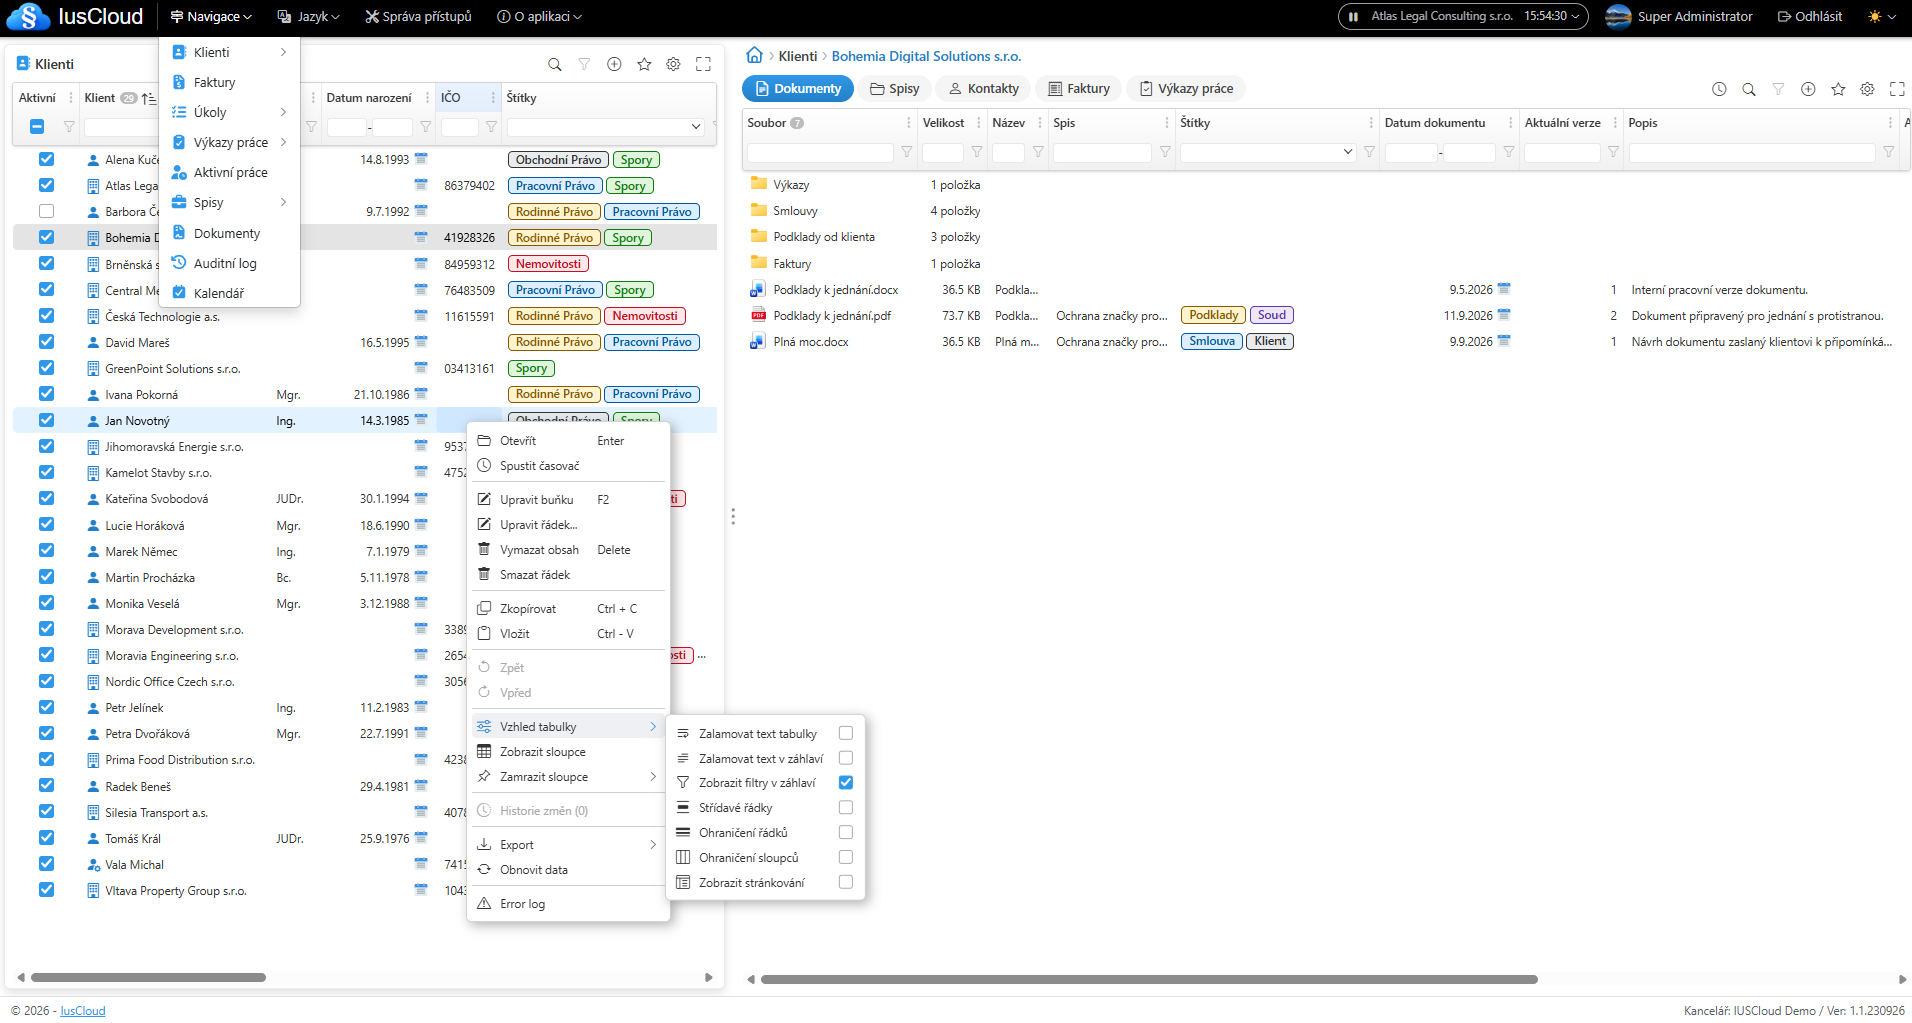Viewport: 1912px width, 1023px height.
Task: Open O aplikaci dropdown
Action: 539,16
